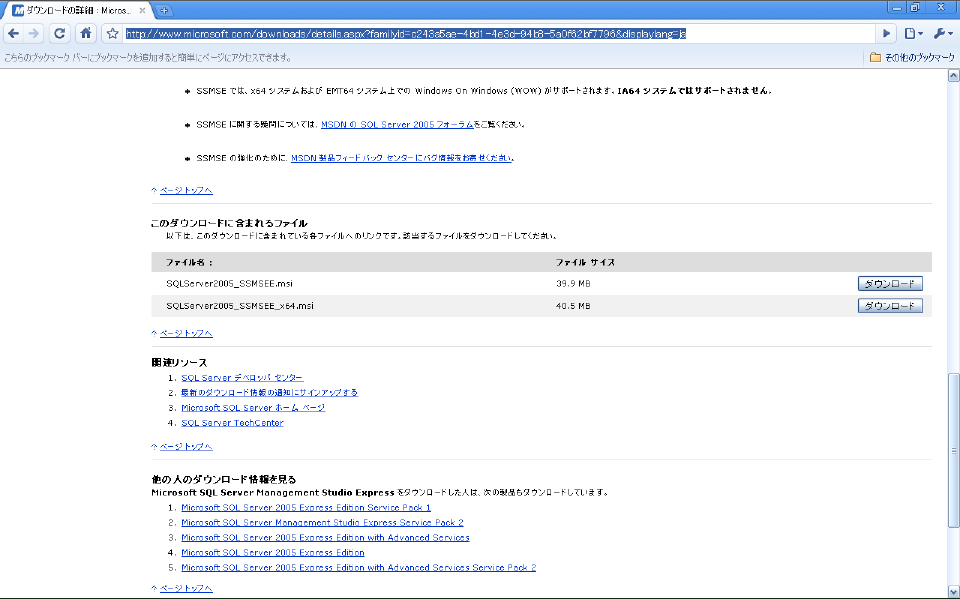Download SQLServer2005_SSMSEE_x64.msi file
Screen dimensions: 960x599
890,306
